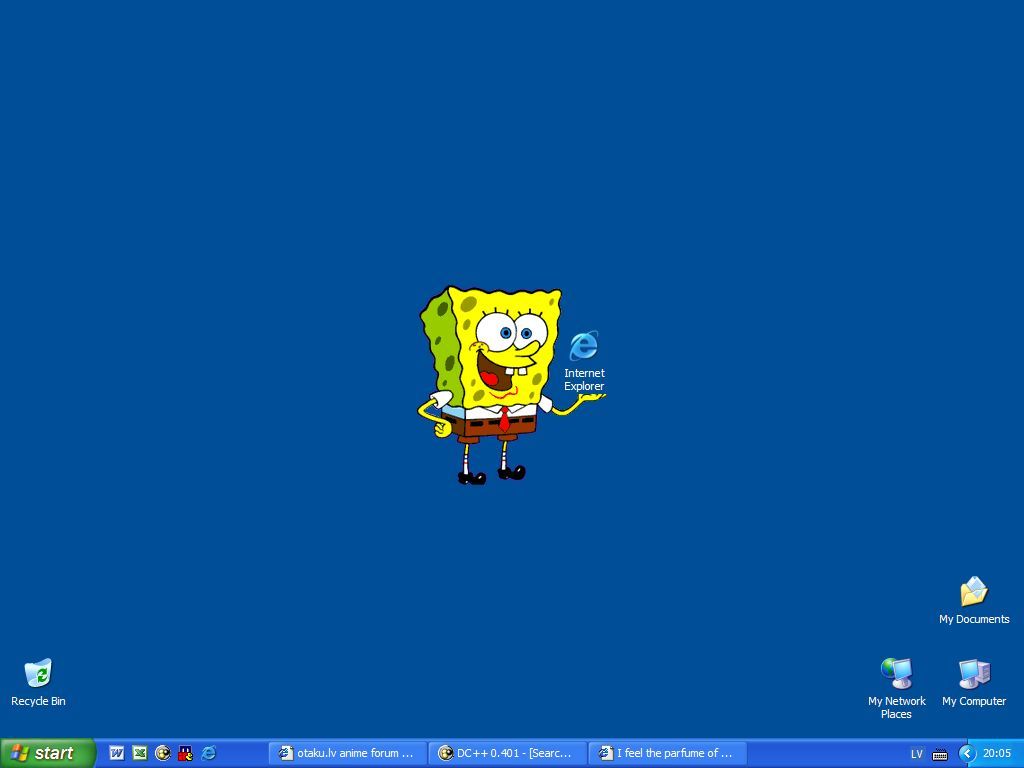The width and height of the screenshot is (1024, 768).
Task: Click the 20:05 taskbar clock
Action: (x=997, y=753)
